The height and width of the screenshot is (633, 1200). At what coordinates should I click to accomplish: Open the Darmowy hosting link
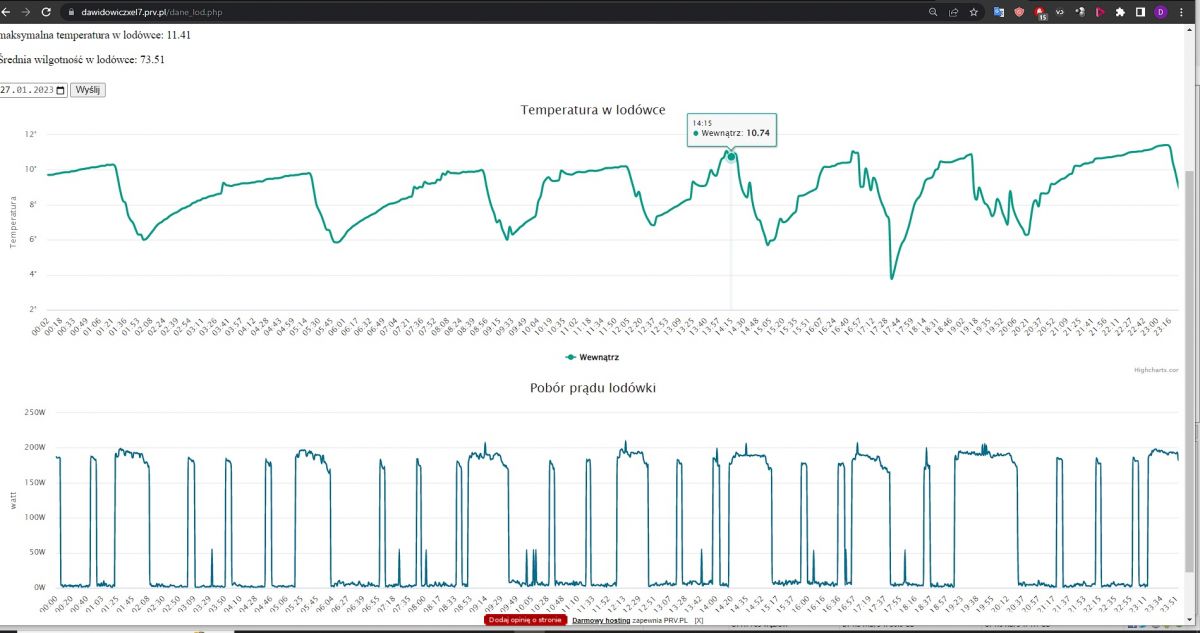pos(601,620)
